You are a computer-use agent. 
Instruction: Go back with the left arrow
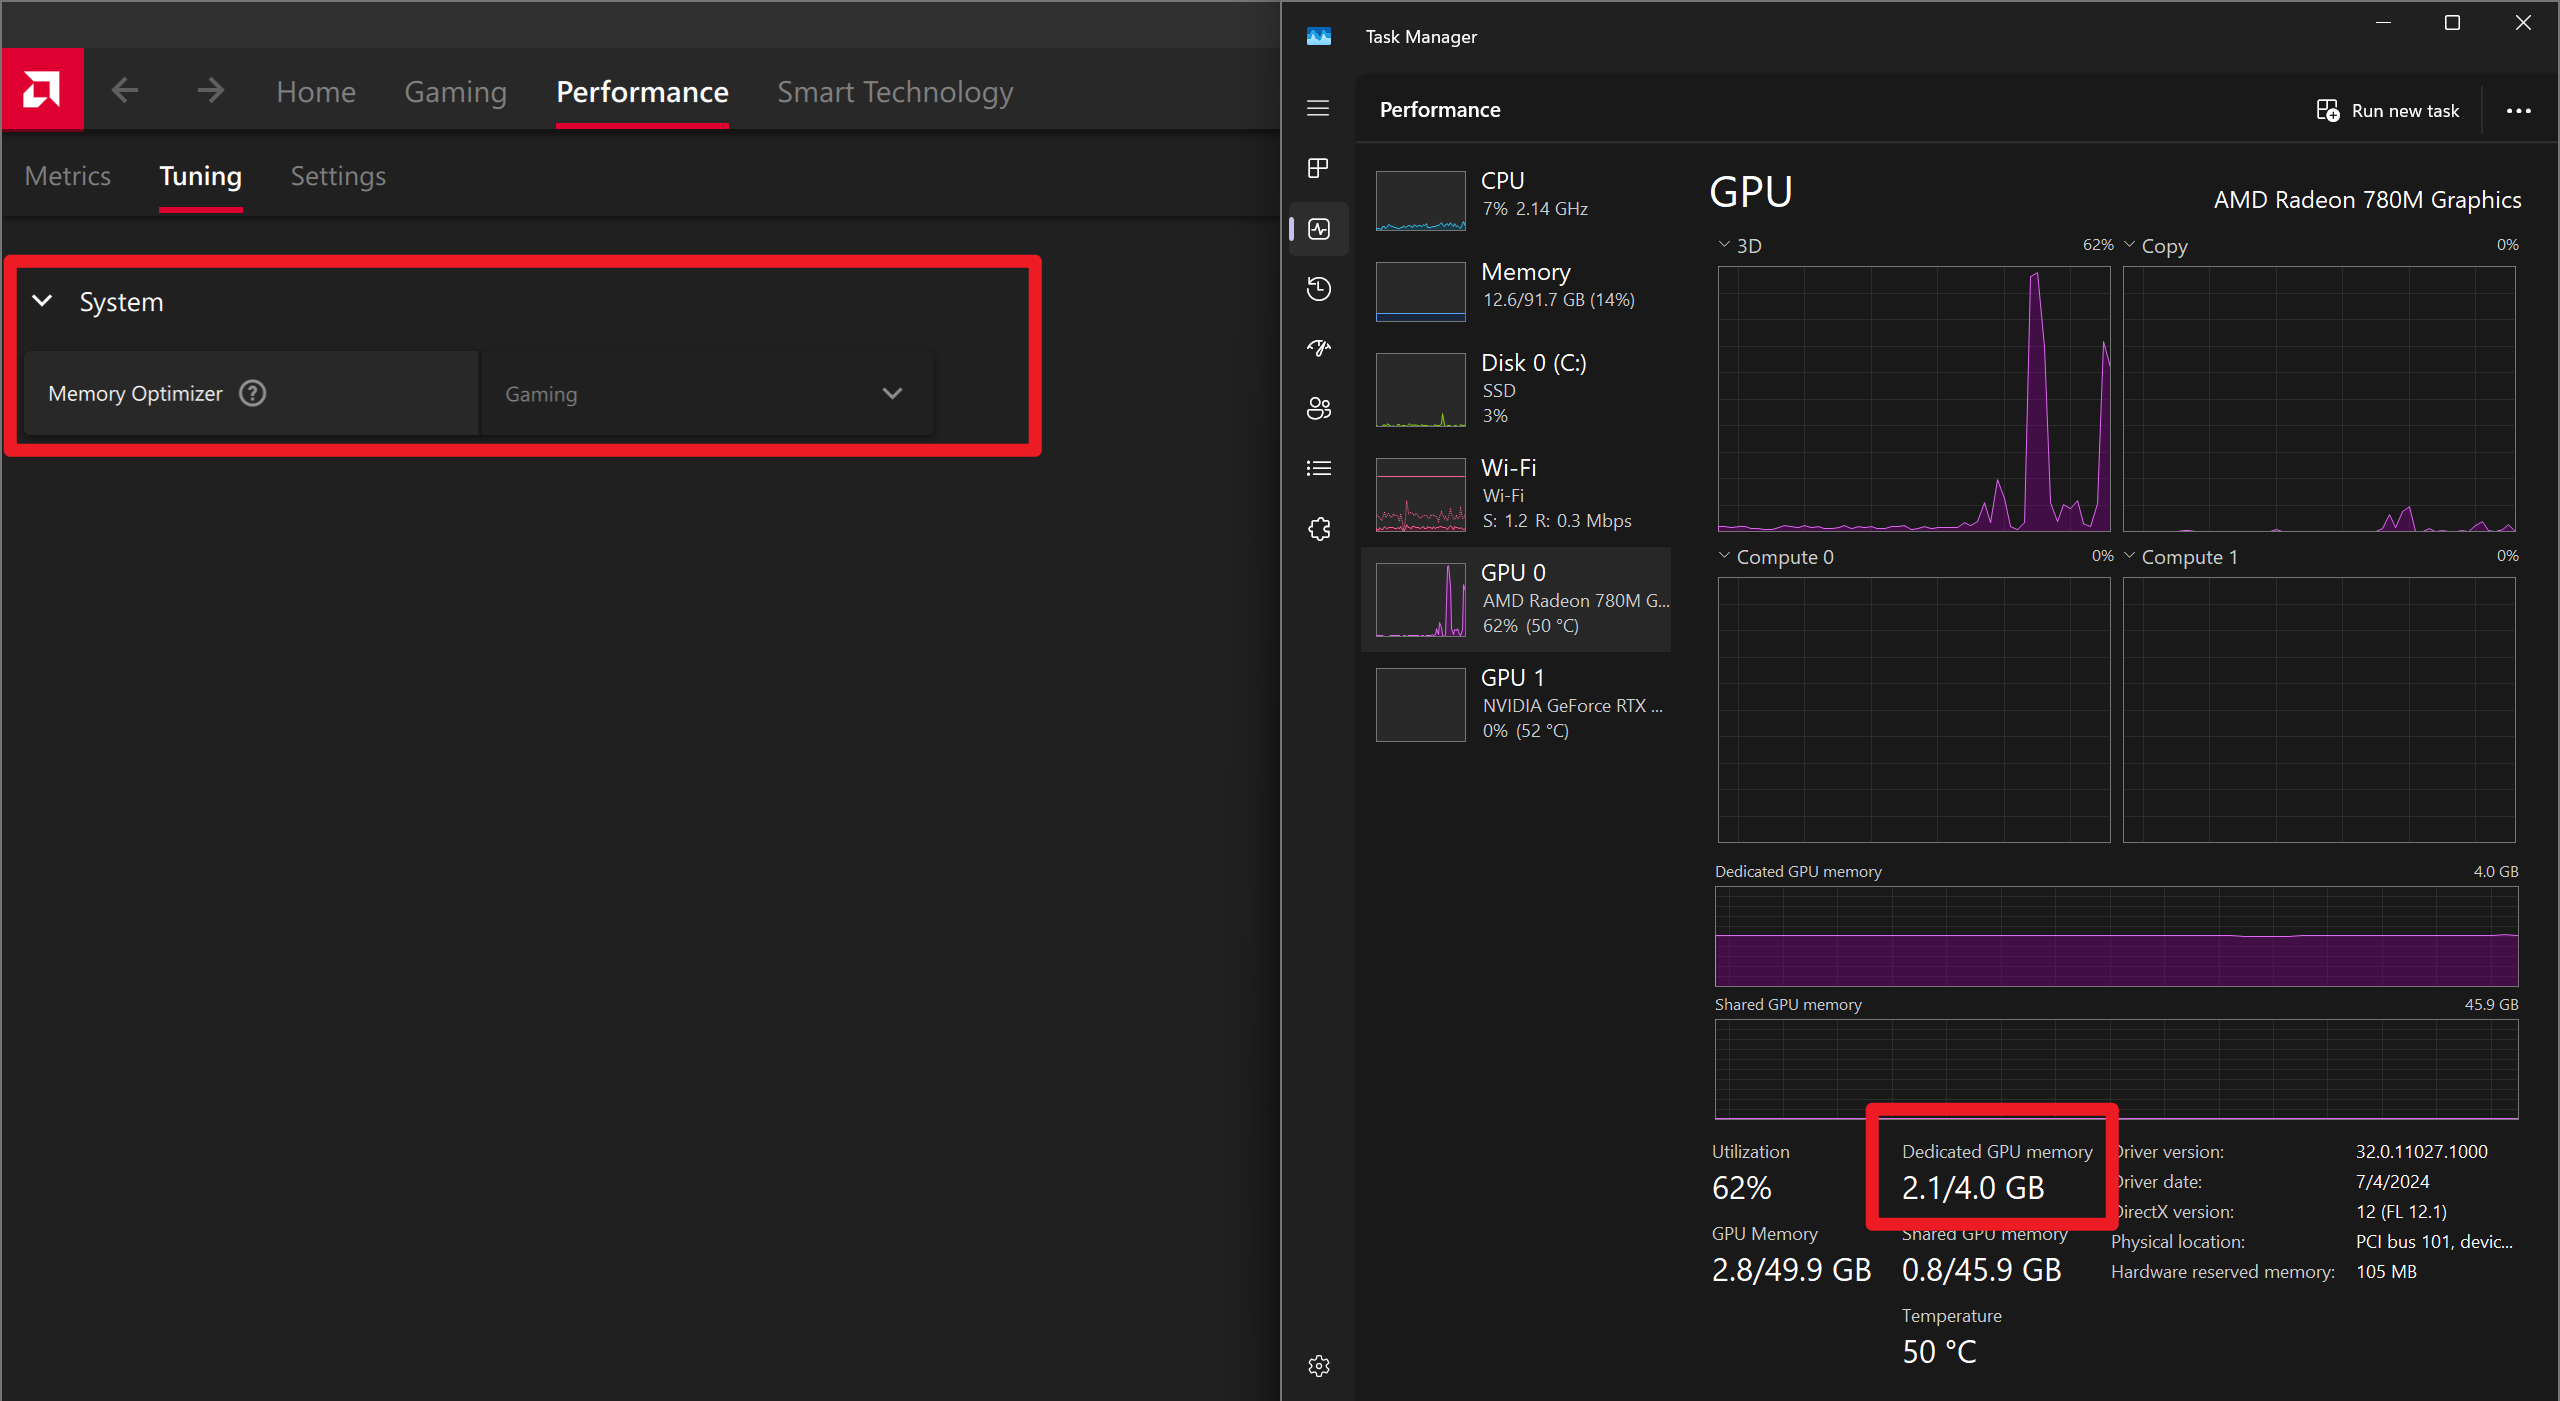point(125,91)
